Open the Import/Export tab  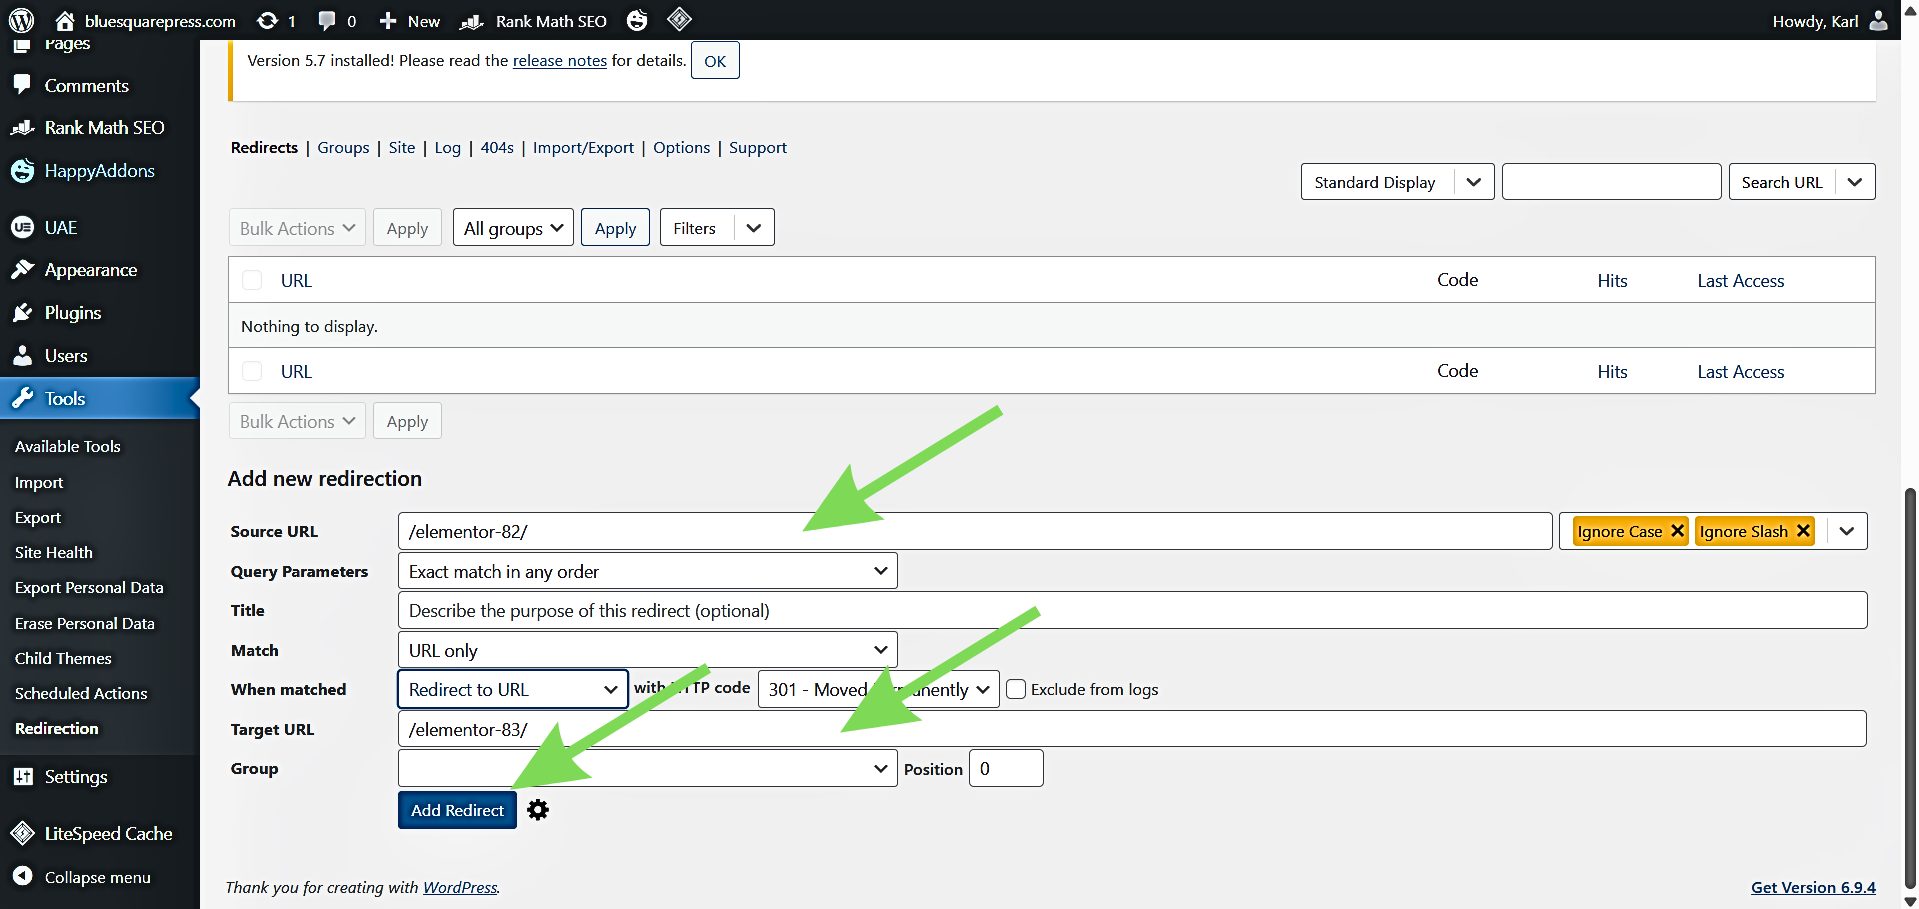[583, 147]
